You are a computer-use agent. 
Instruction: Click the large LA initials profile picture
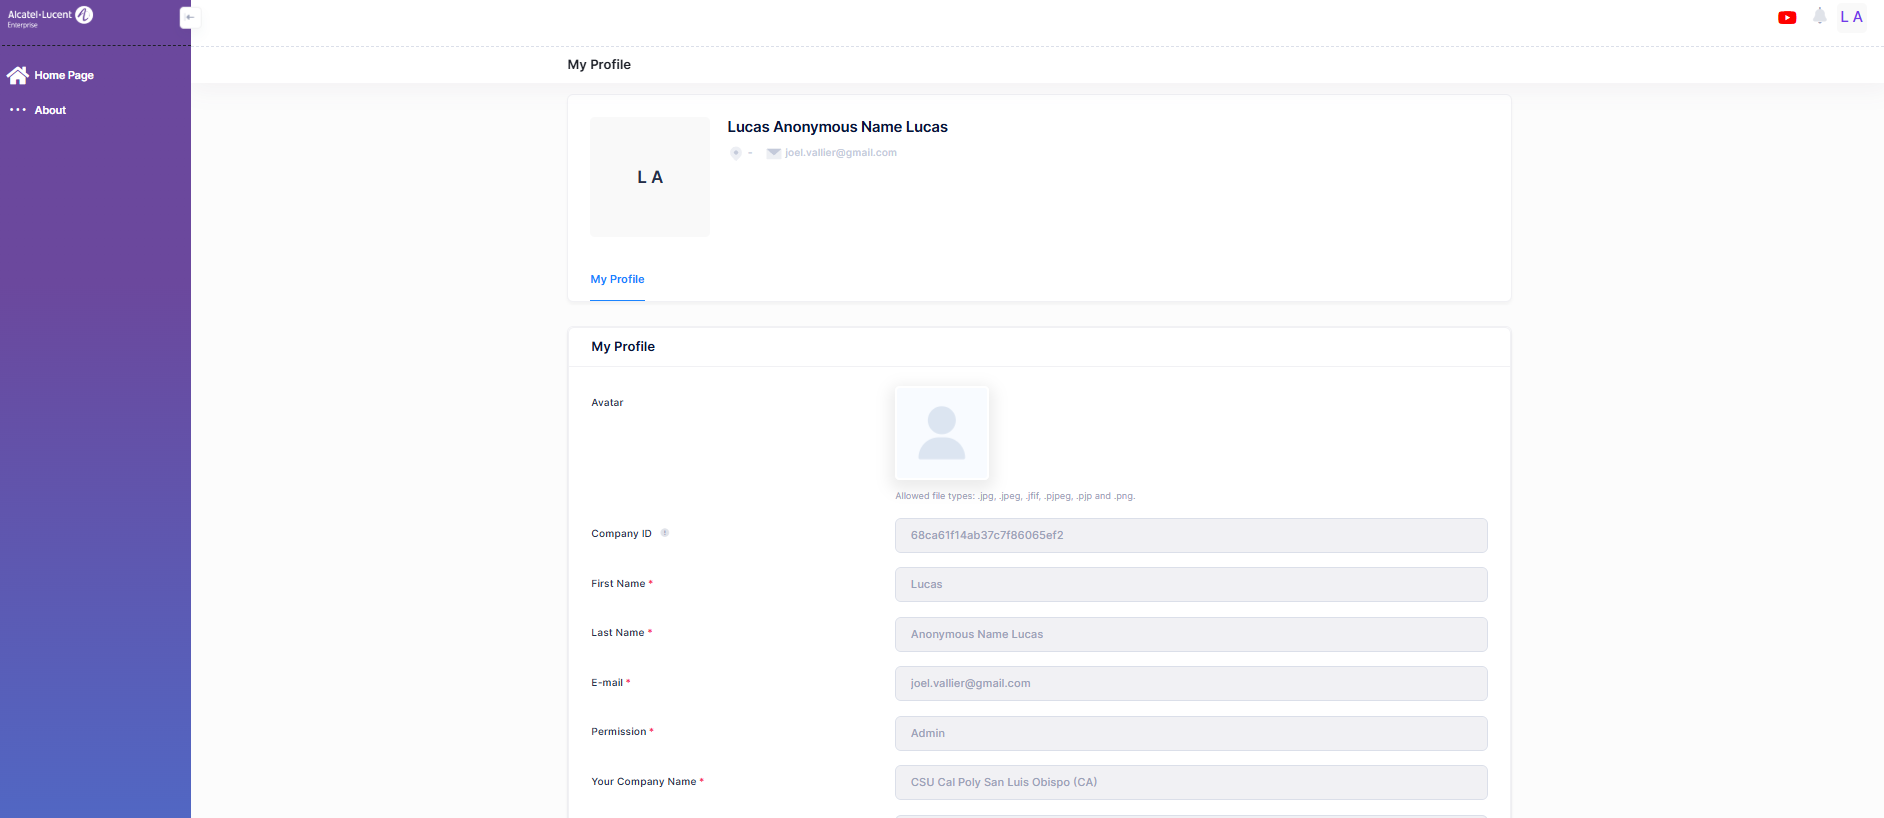[650, 177]
